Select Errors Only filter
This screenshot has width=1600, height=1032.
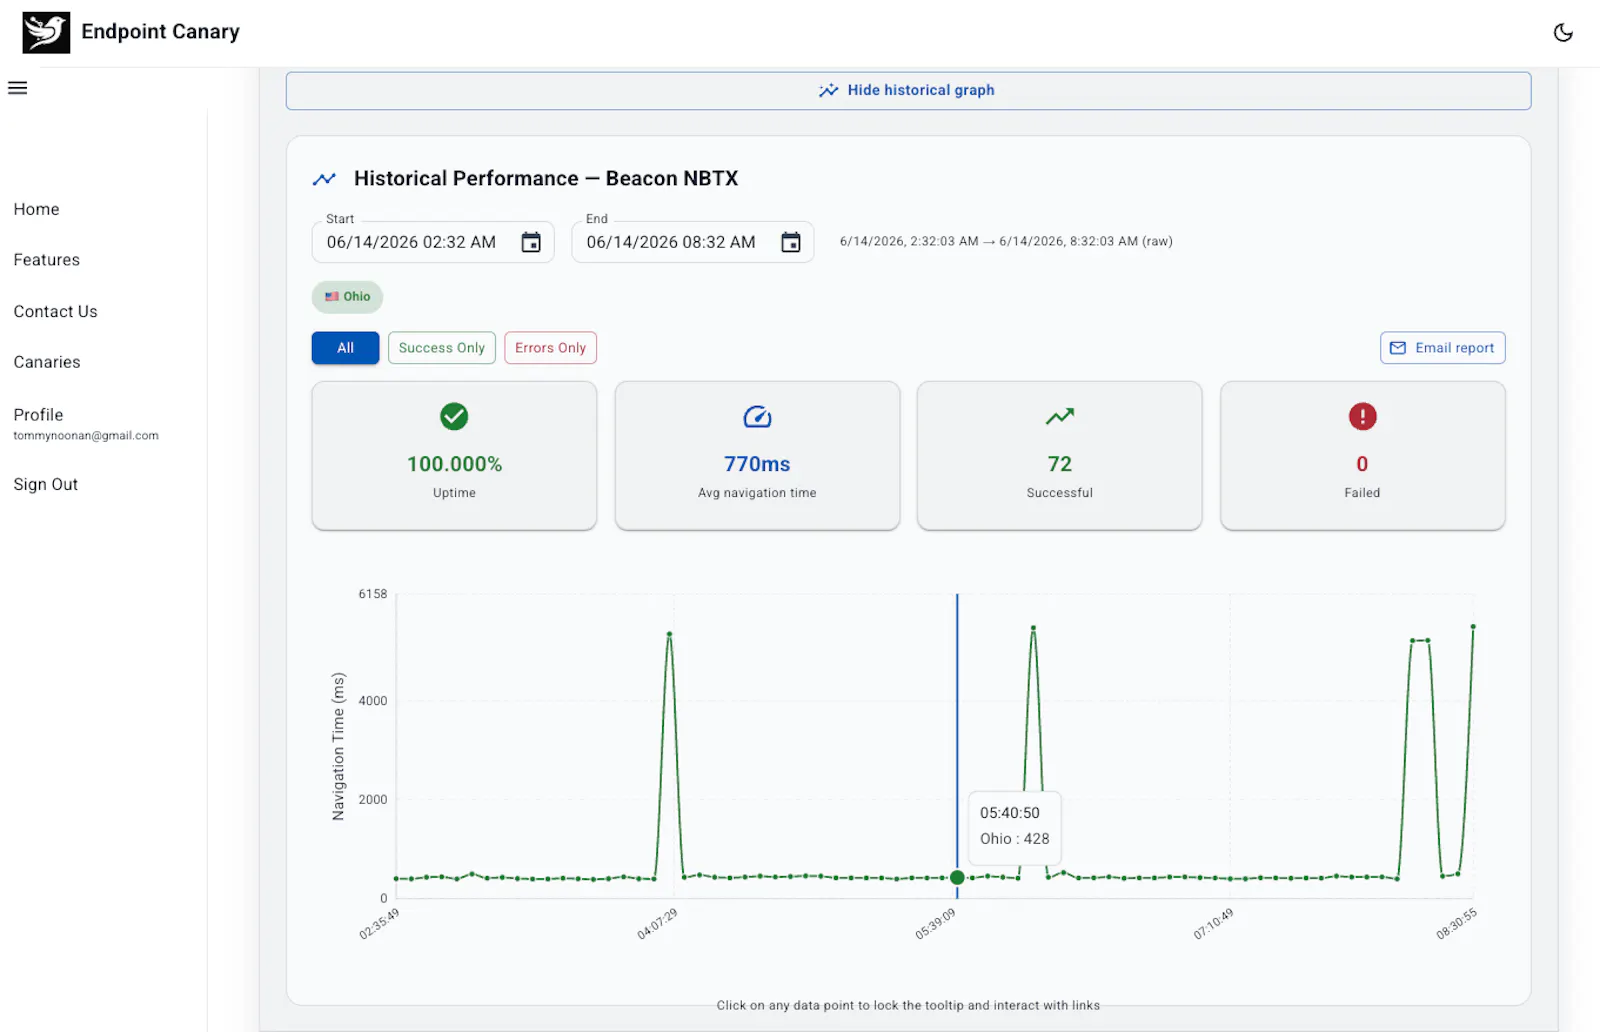pyautogui.click(x=551, y=348)
